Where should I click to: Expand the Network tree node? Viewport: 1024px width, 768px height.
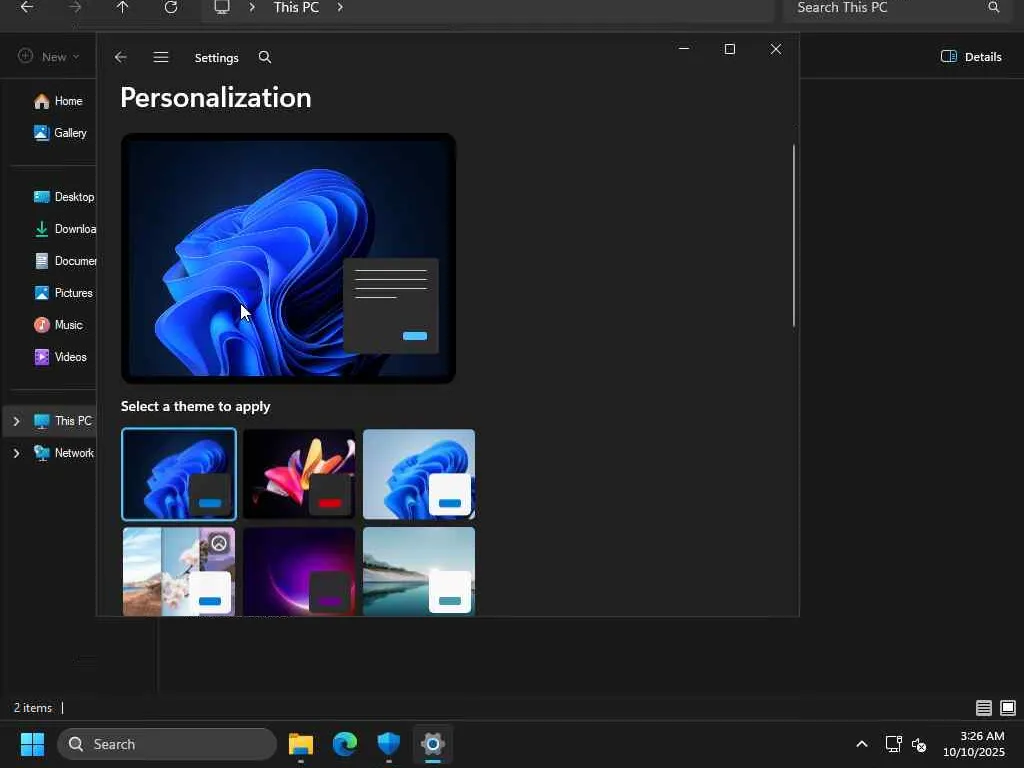(16, 453)
